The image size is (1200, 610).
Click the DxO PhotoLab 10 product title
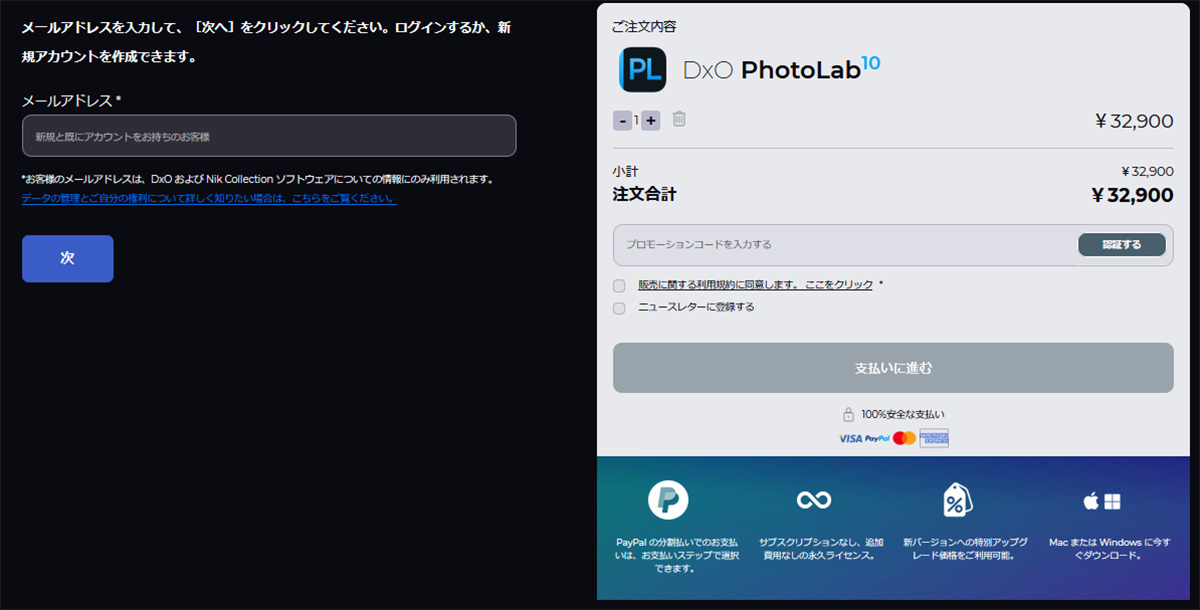click(x=781, y=68)
